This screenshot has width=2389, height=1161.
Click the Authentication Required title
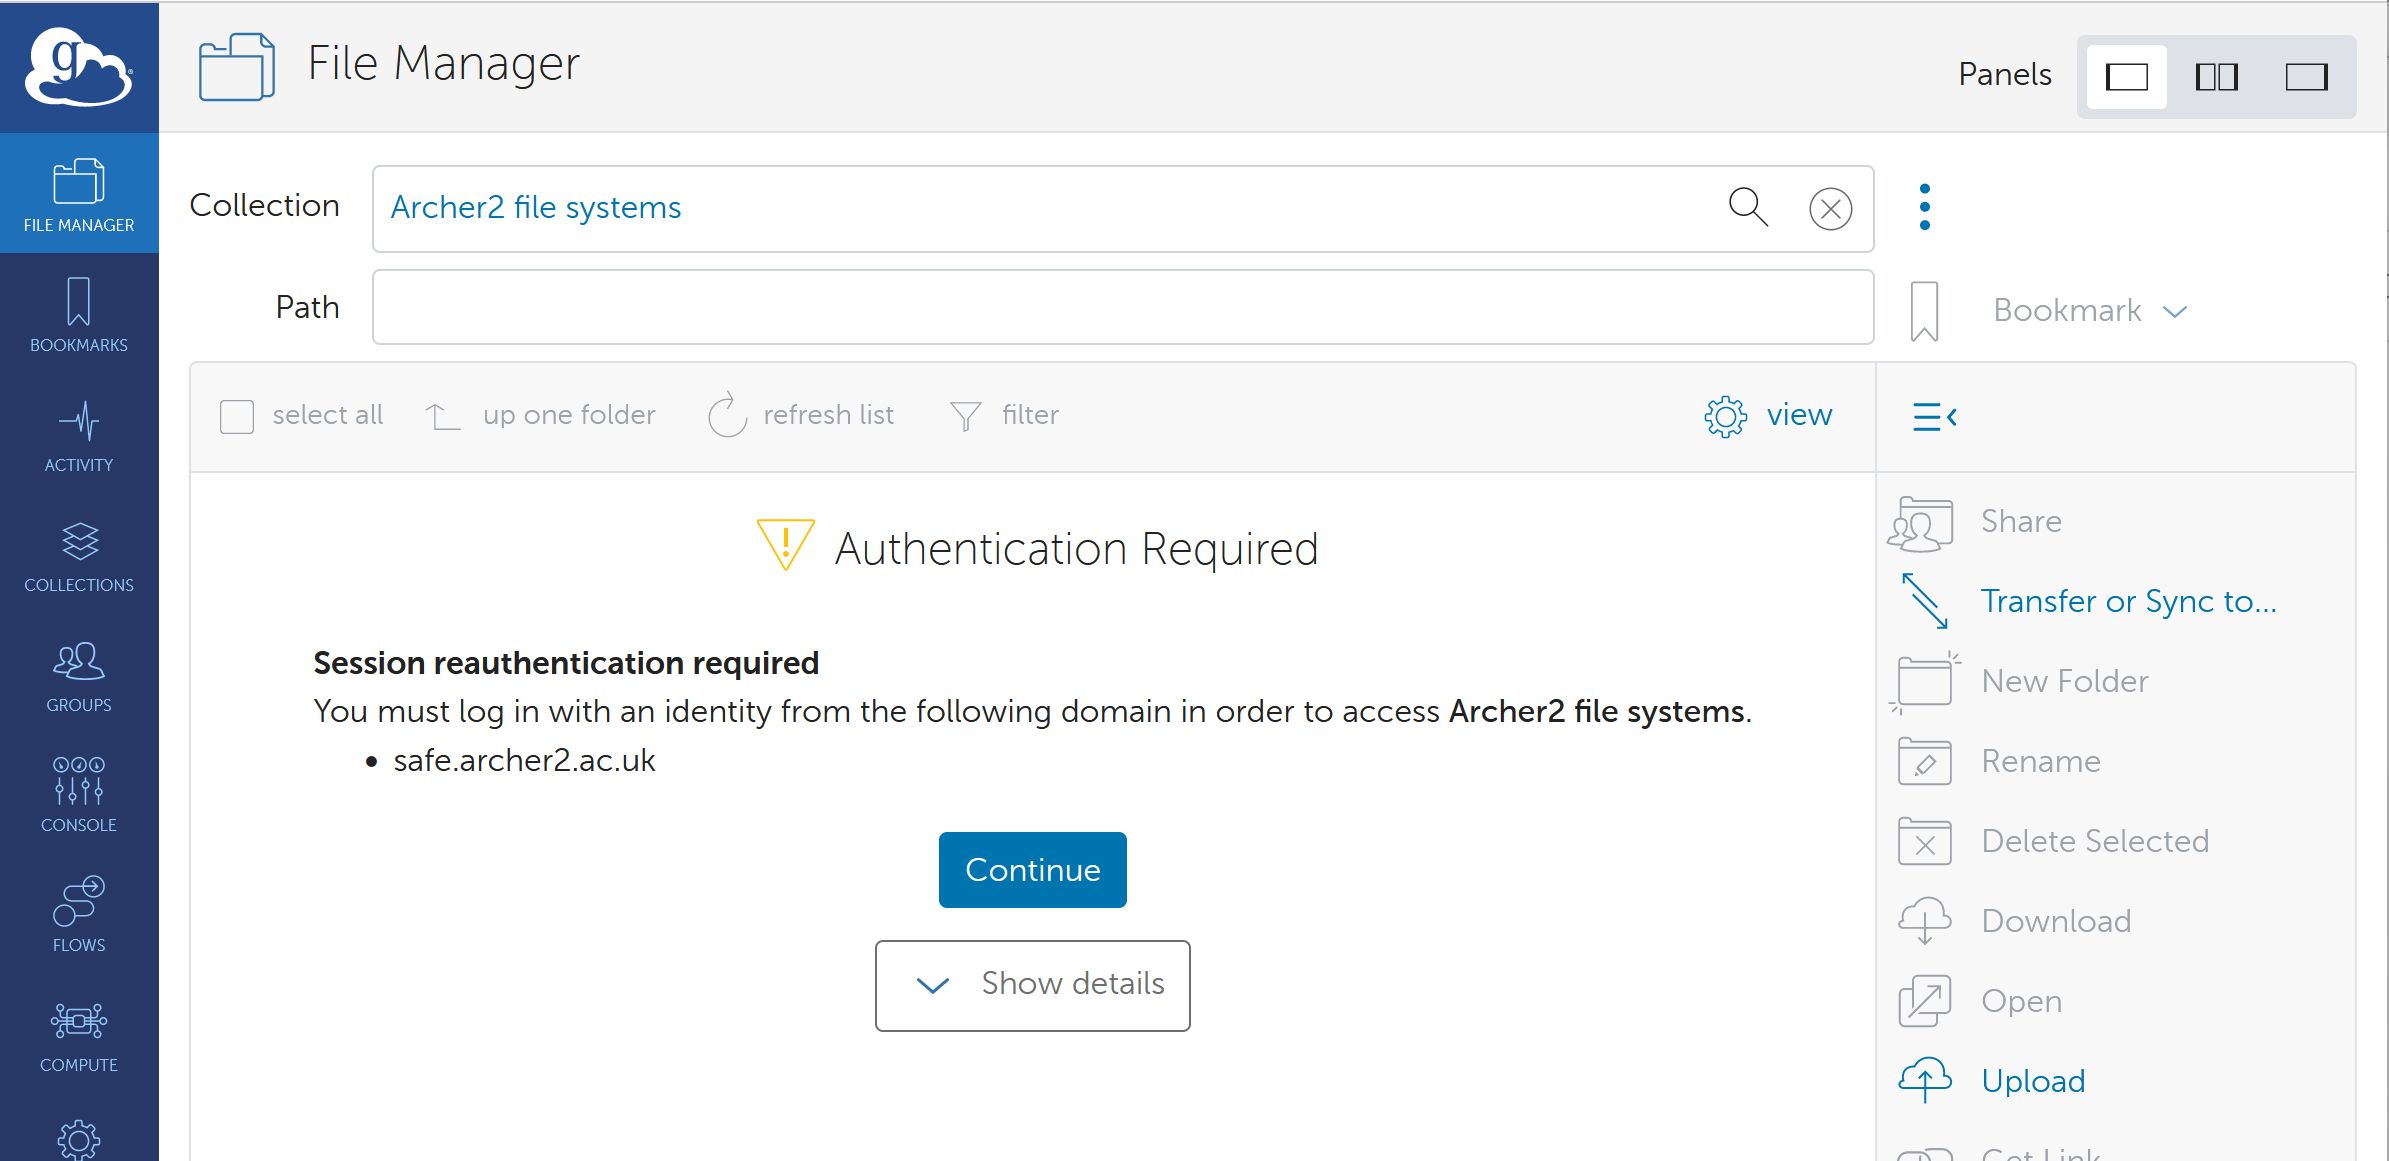point(1076,549)
